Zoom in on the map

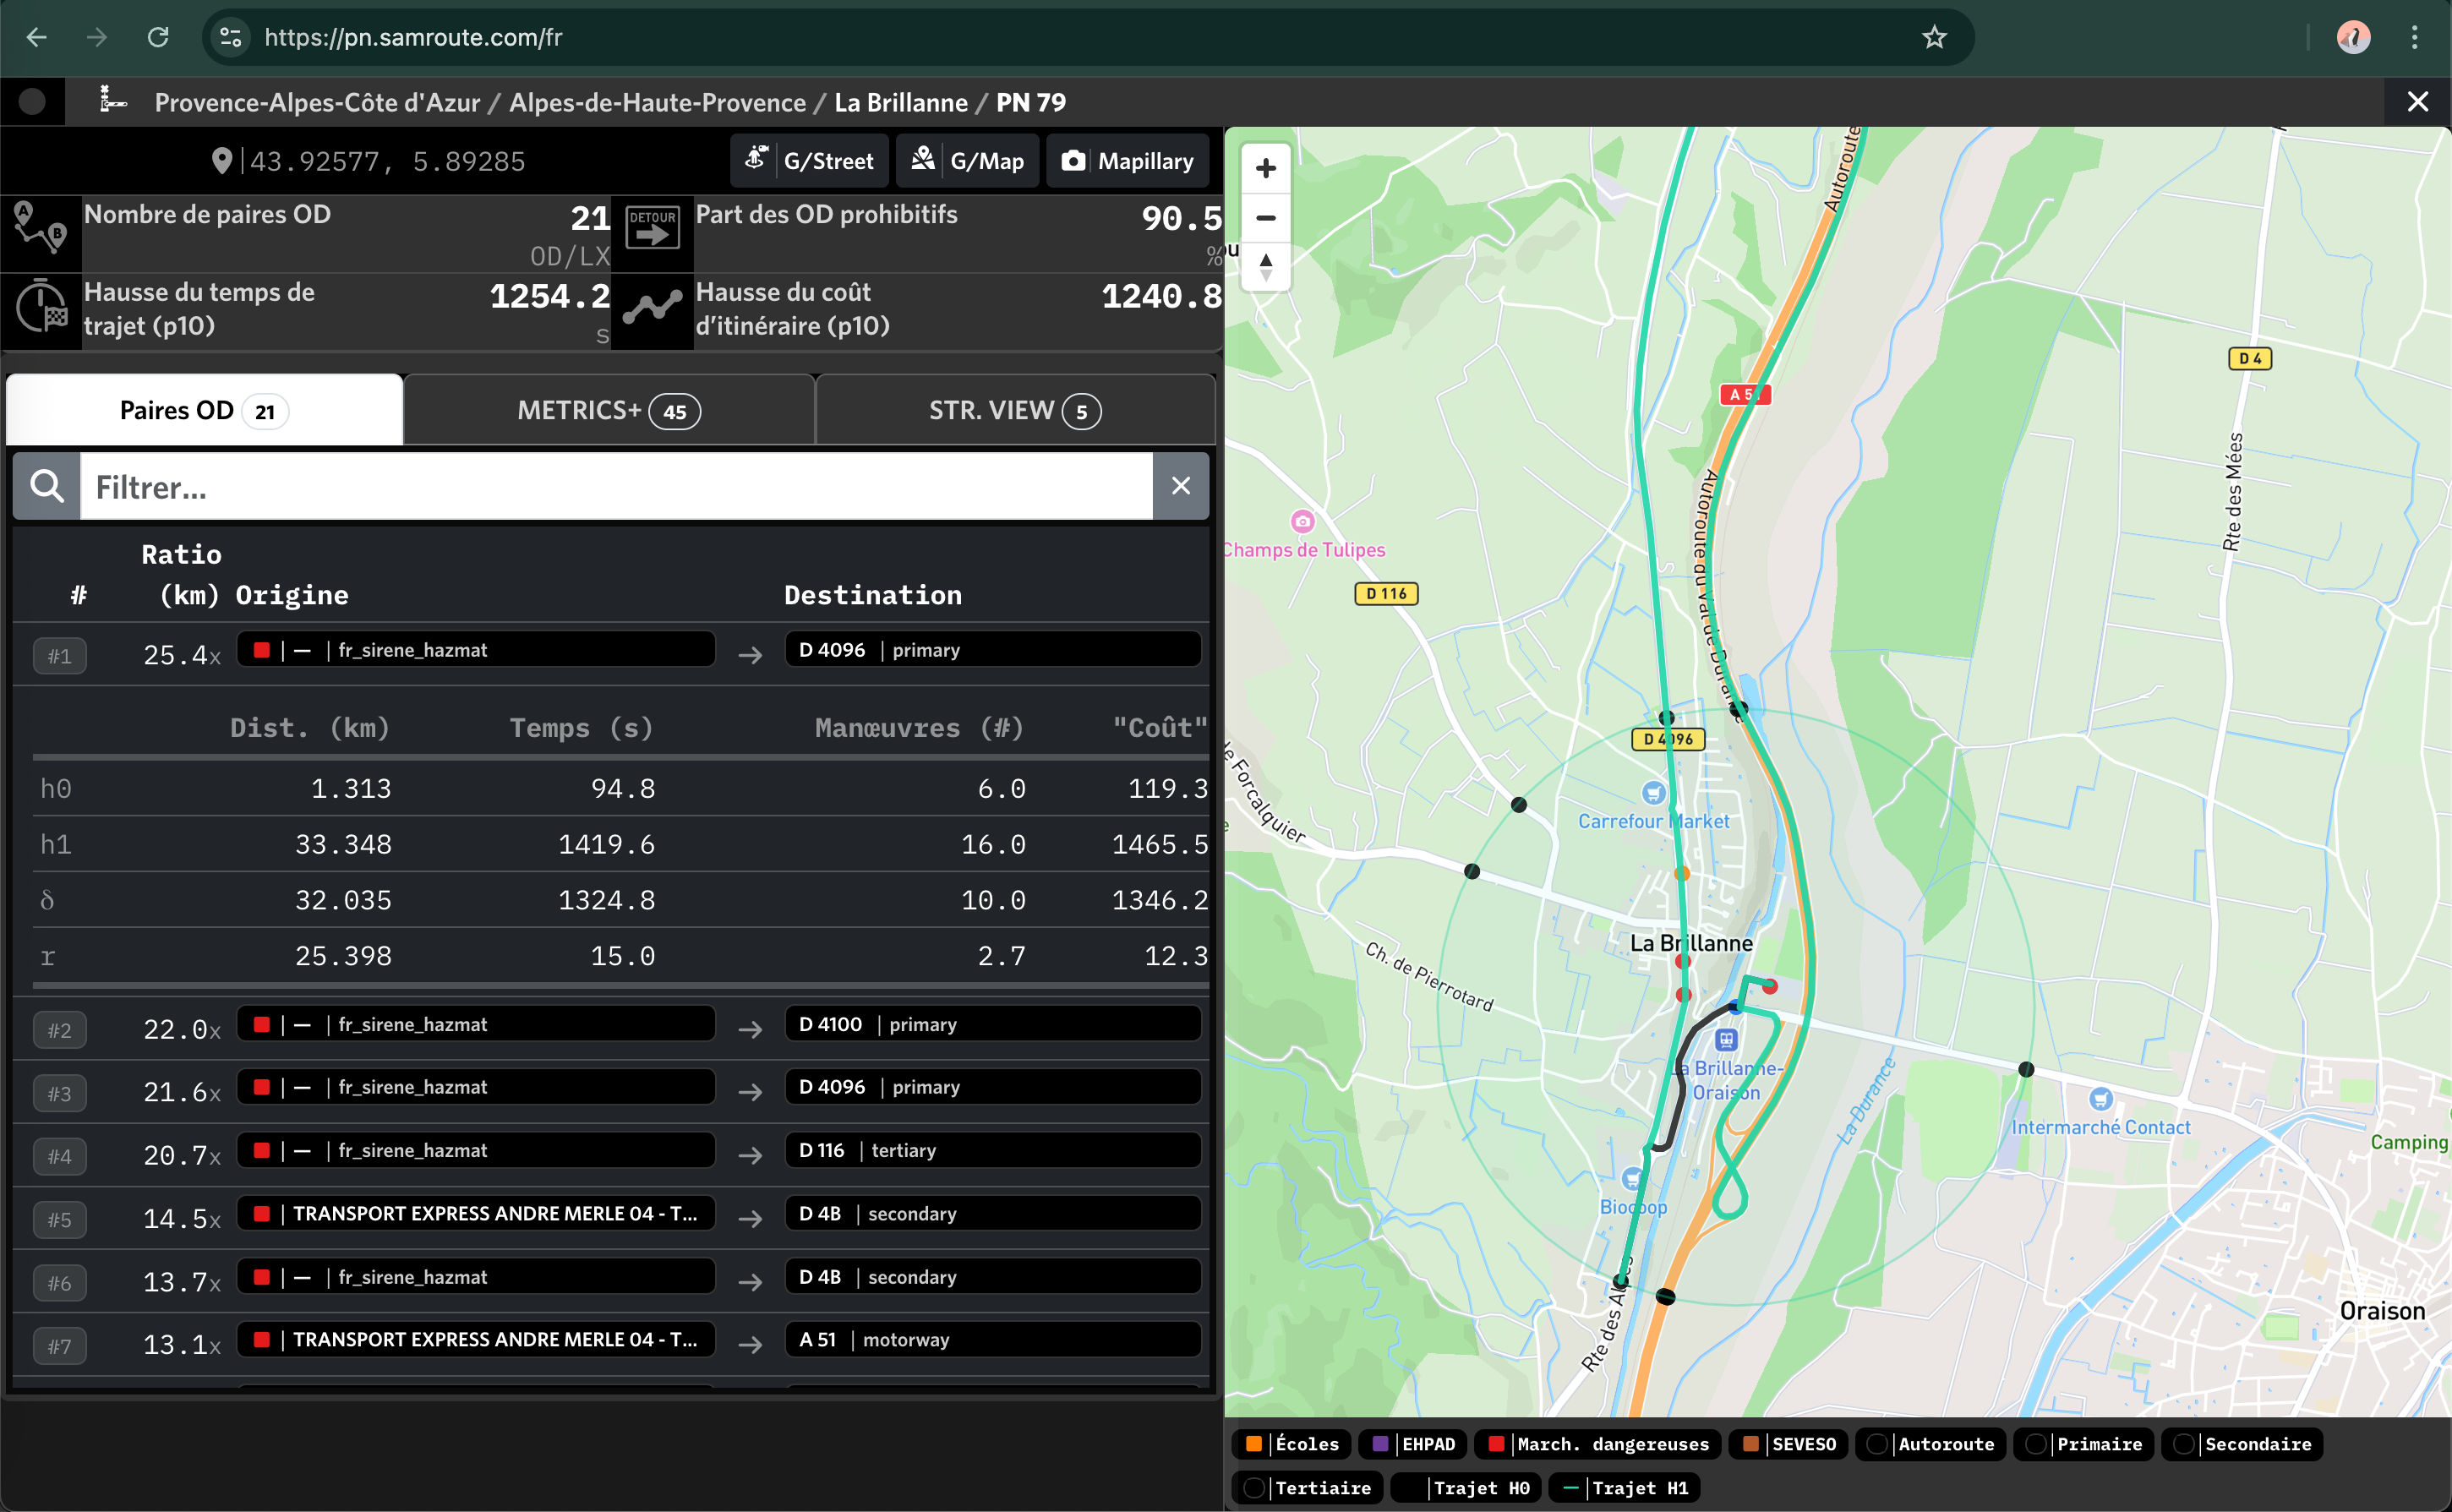1265,168
